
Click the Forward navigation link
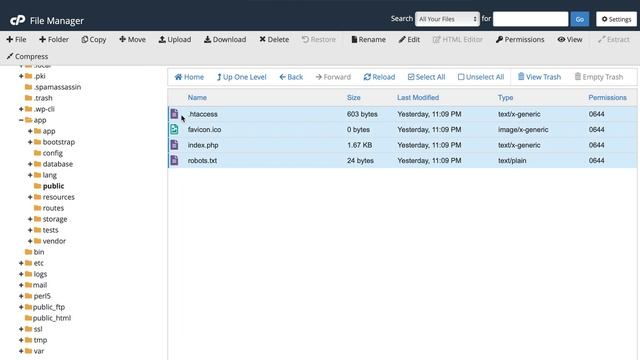(333, 77)
